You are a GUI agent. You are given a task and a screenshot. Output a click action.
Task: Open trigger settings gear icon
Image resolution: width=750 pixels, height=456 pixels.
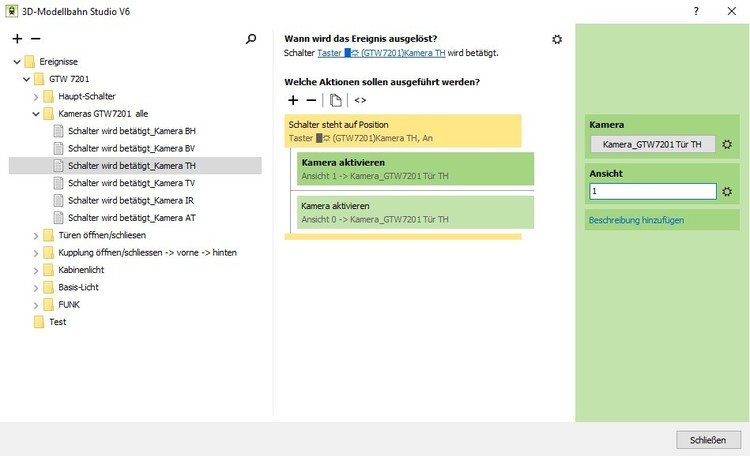pos(557,39)
